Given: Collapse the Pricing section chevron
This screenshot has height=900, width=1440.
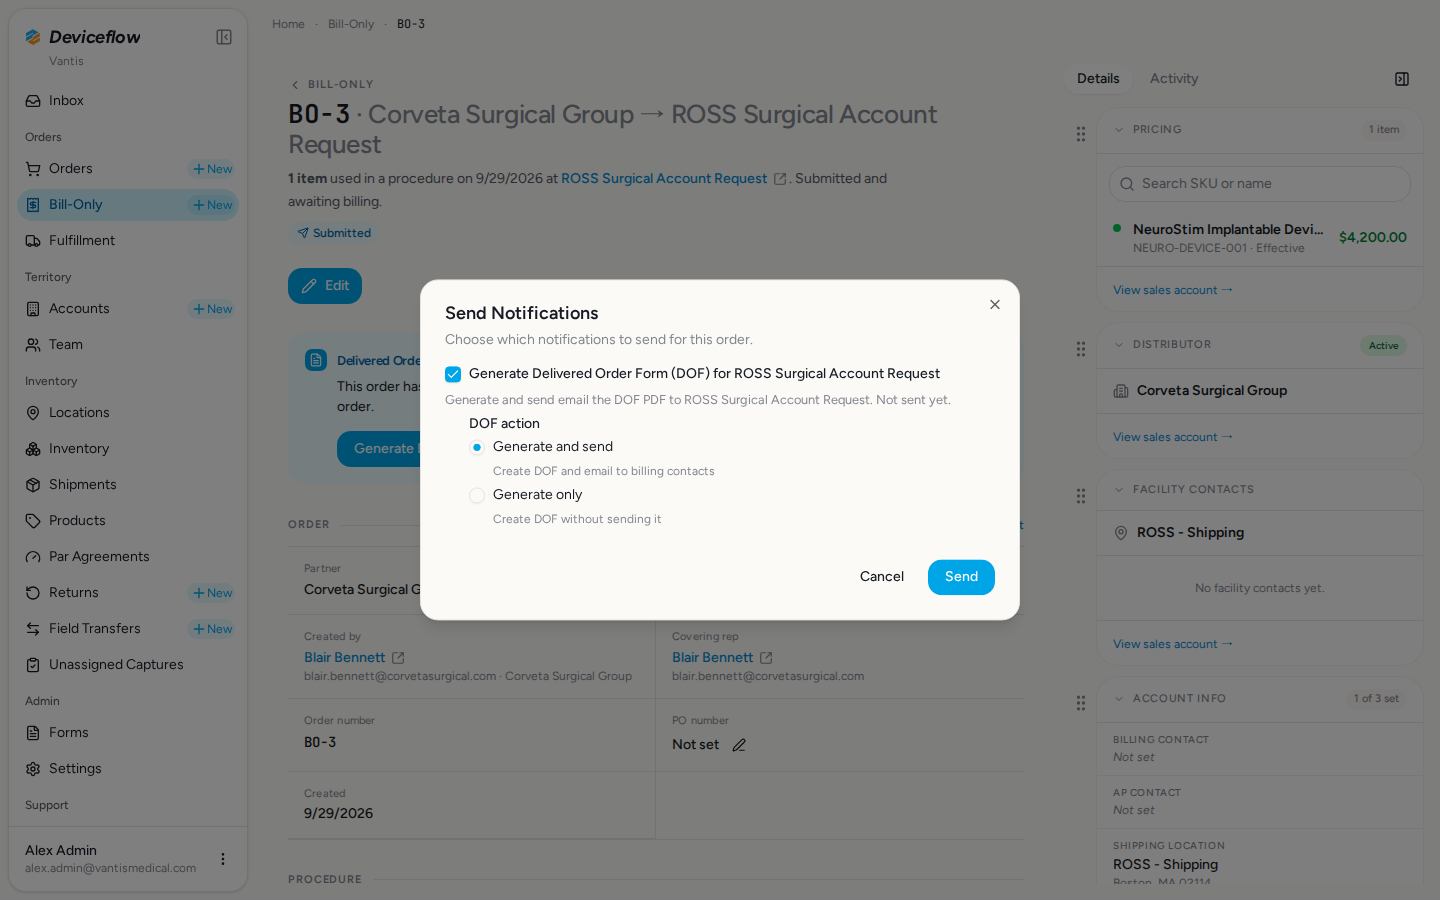Looking at the screenshot, I should [x=1119, y=130].
